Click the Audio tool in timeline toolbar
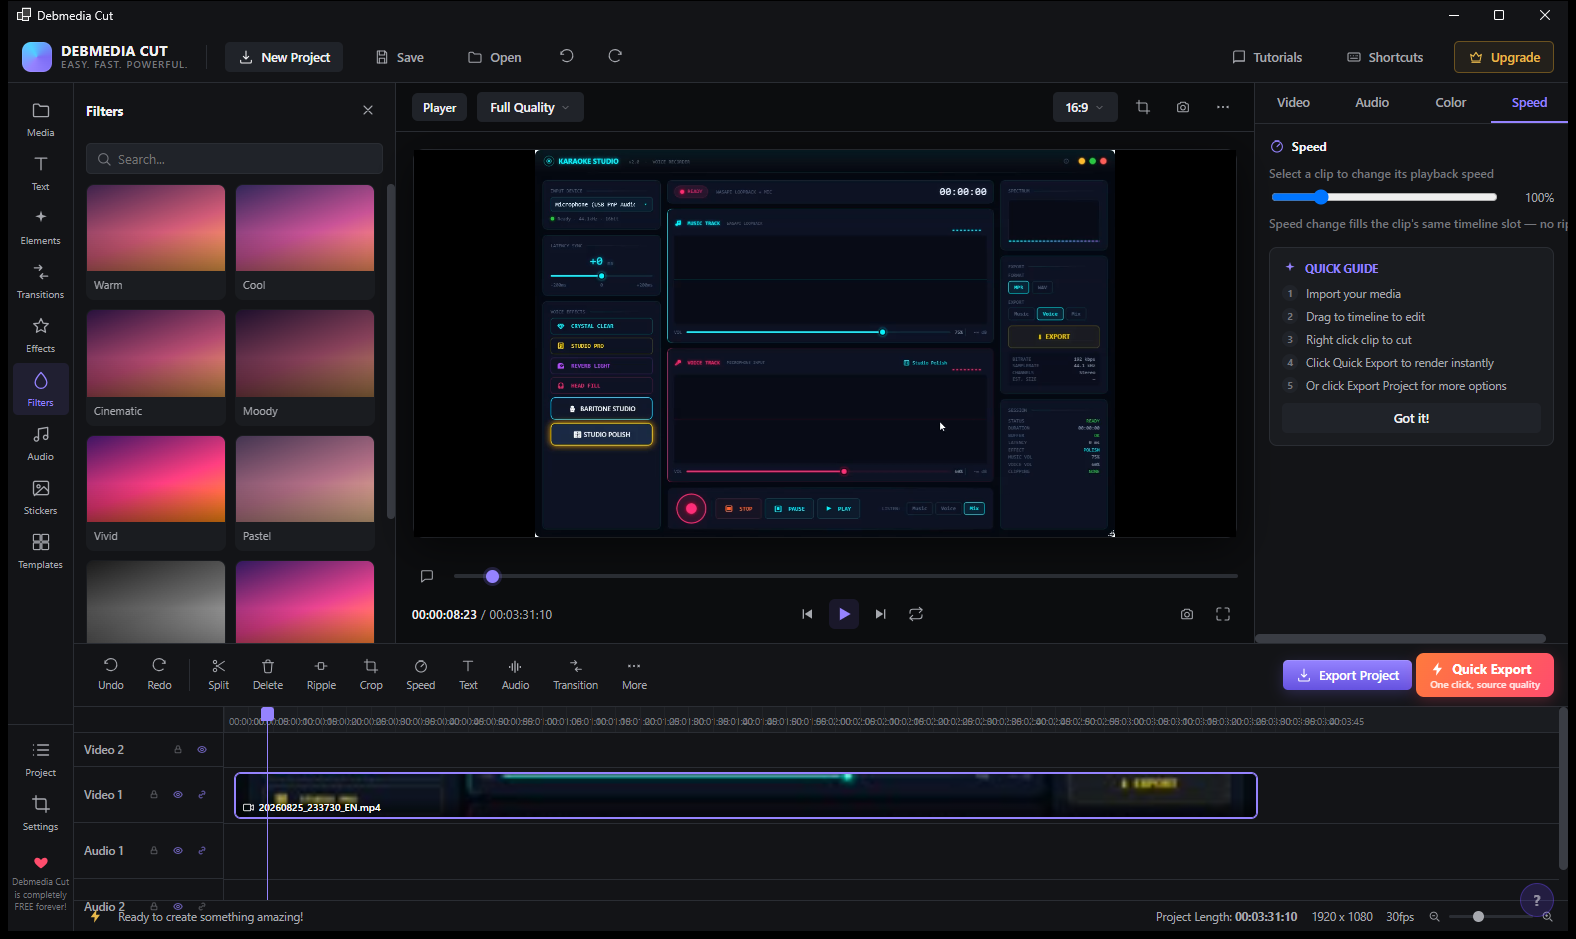 pyautogui.click(x=515, y=674)
